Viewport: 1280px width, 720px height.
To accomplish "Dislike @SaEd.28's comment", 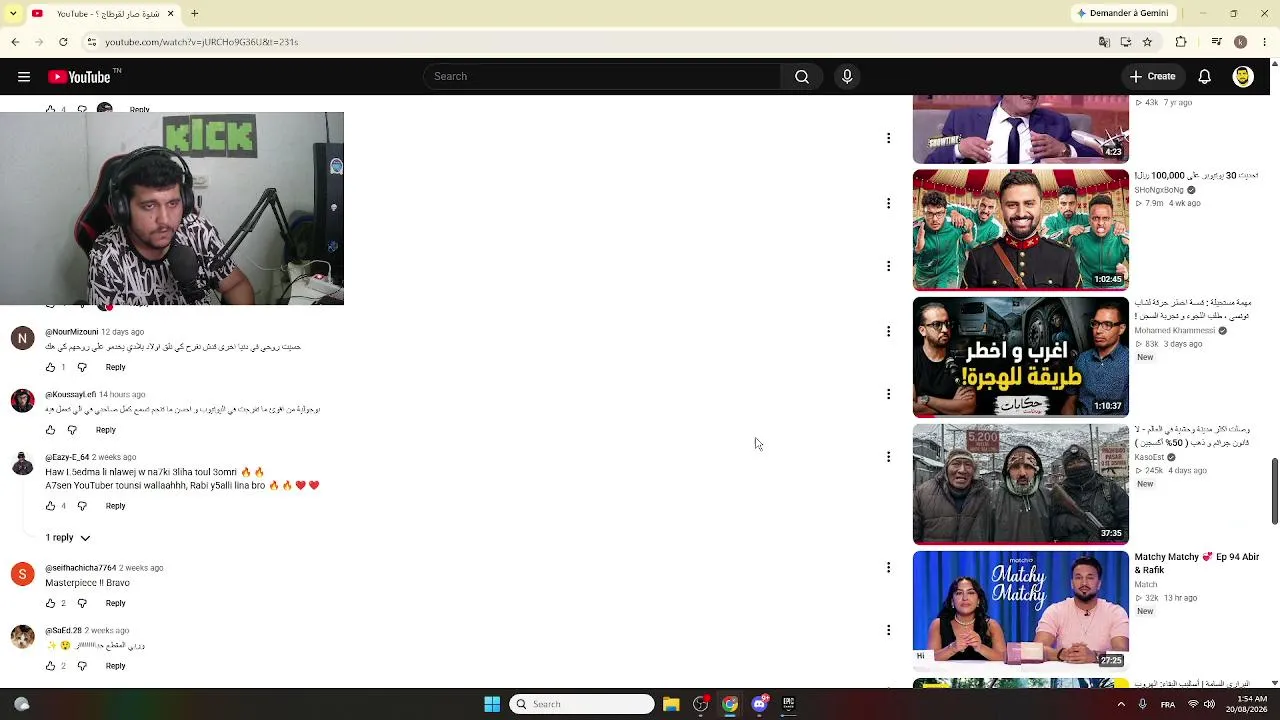I will pyautogui.click(x=82, y=666).
